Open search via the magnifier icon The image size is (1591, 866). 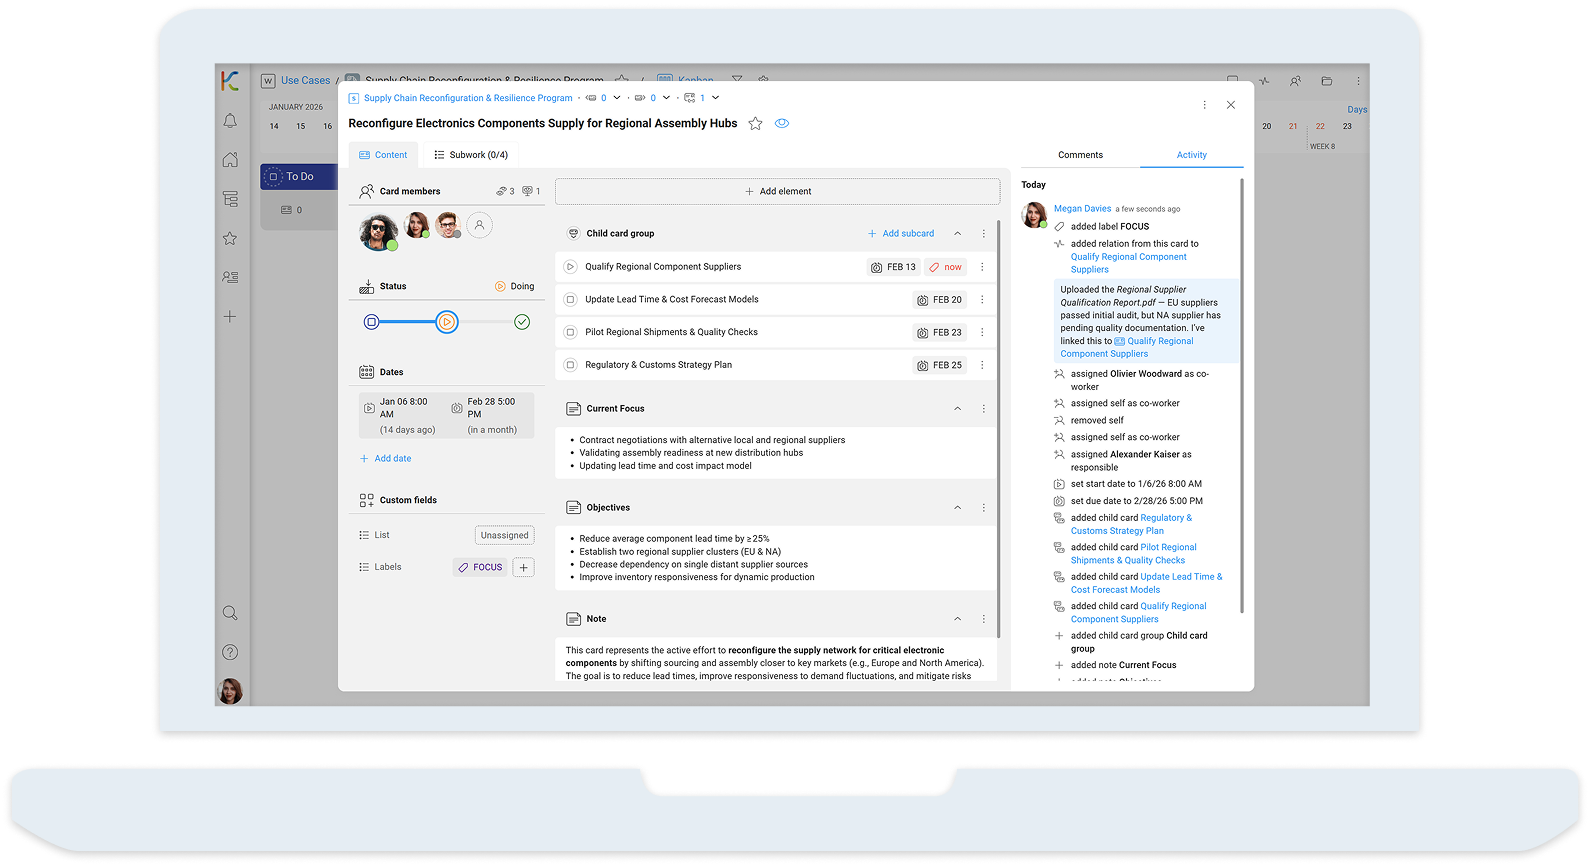coord(230,613)
